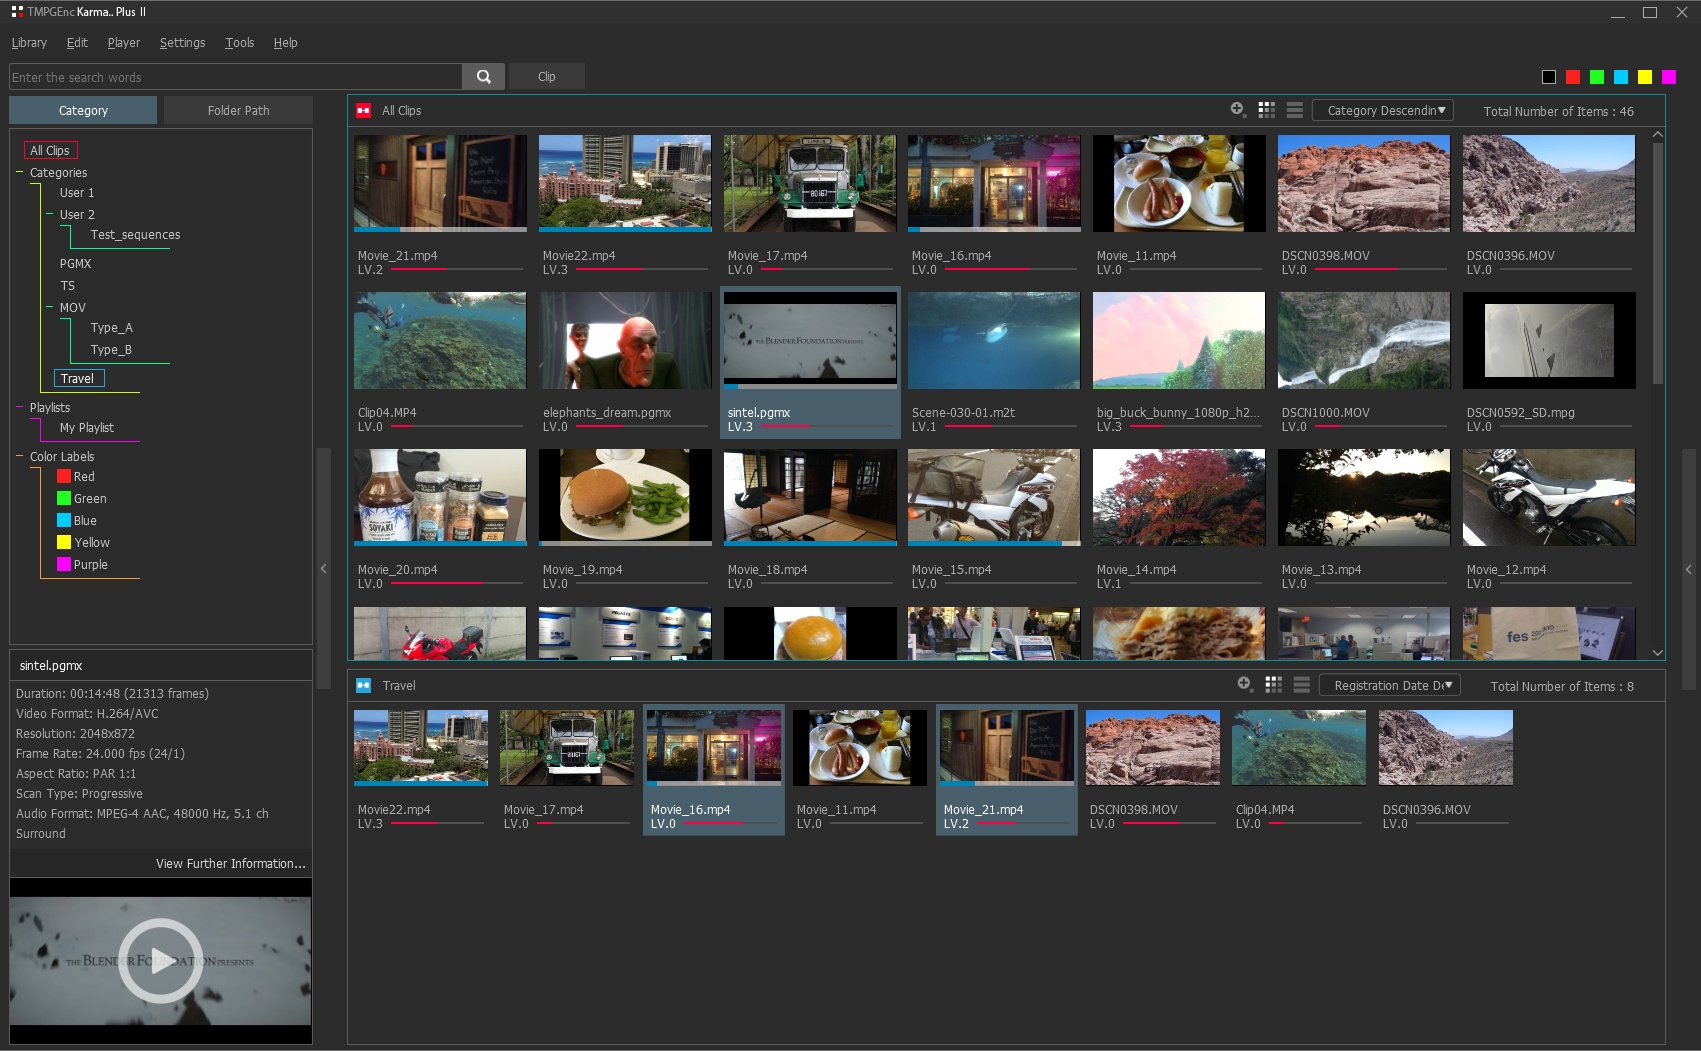Screen dimensions: 1701x1051
Task: Click the blue Travel pane header icon
Action: pyautogui.click(x=363, y=685)
